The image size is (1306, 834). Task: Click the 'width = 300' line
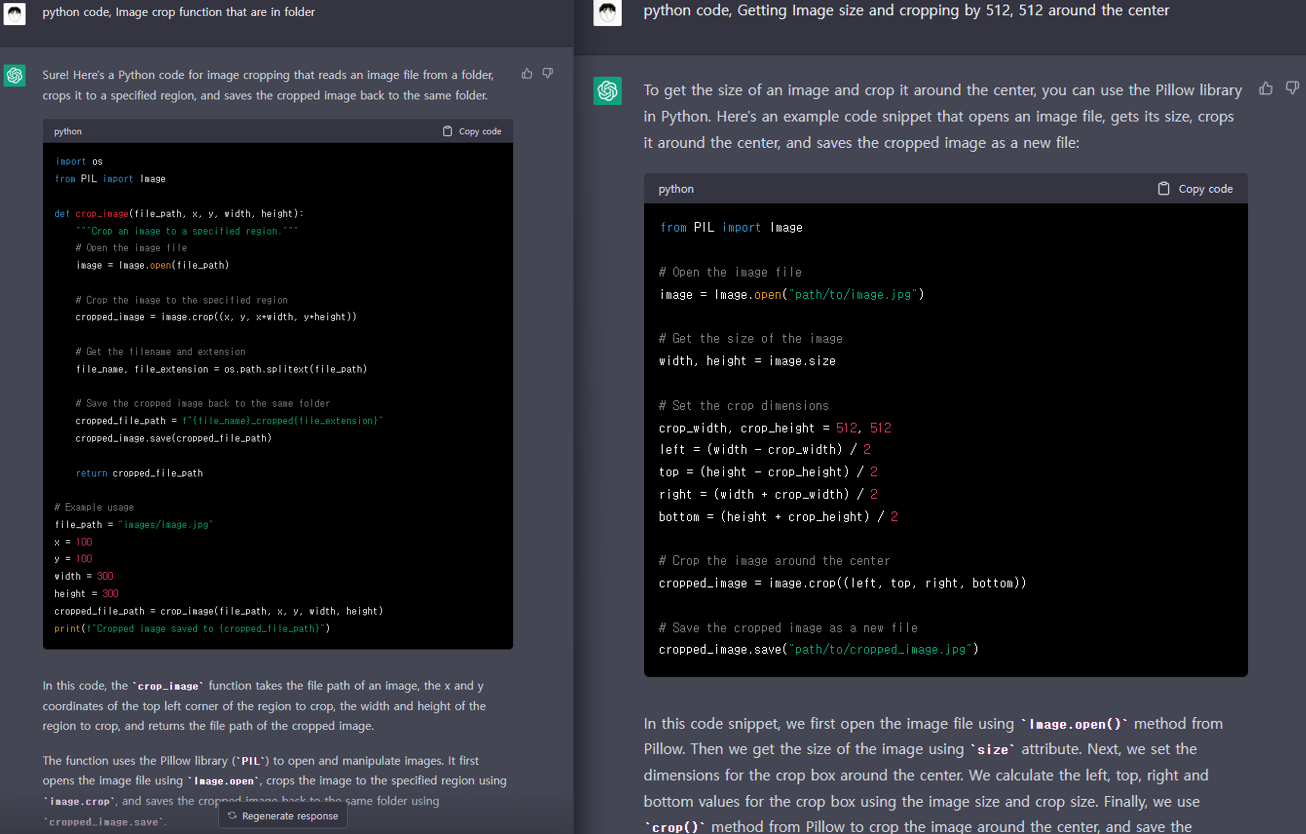click(x=84, y=576)
